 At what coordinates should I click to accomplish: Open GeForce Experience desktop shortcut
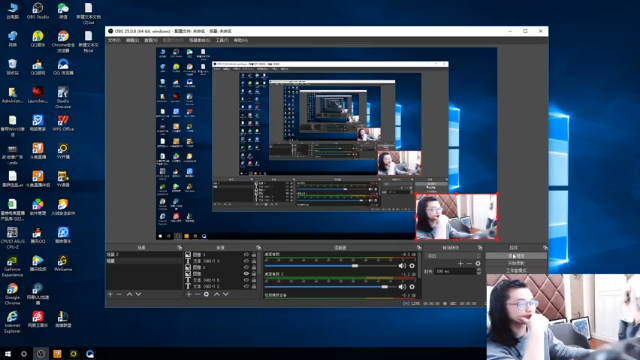pos(12,266)
